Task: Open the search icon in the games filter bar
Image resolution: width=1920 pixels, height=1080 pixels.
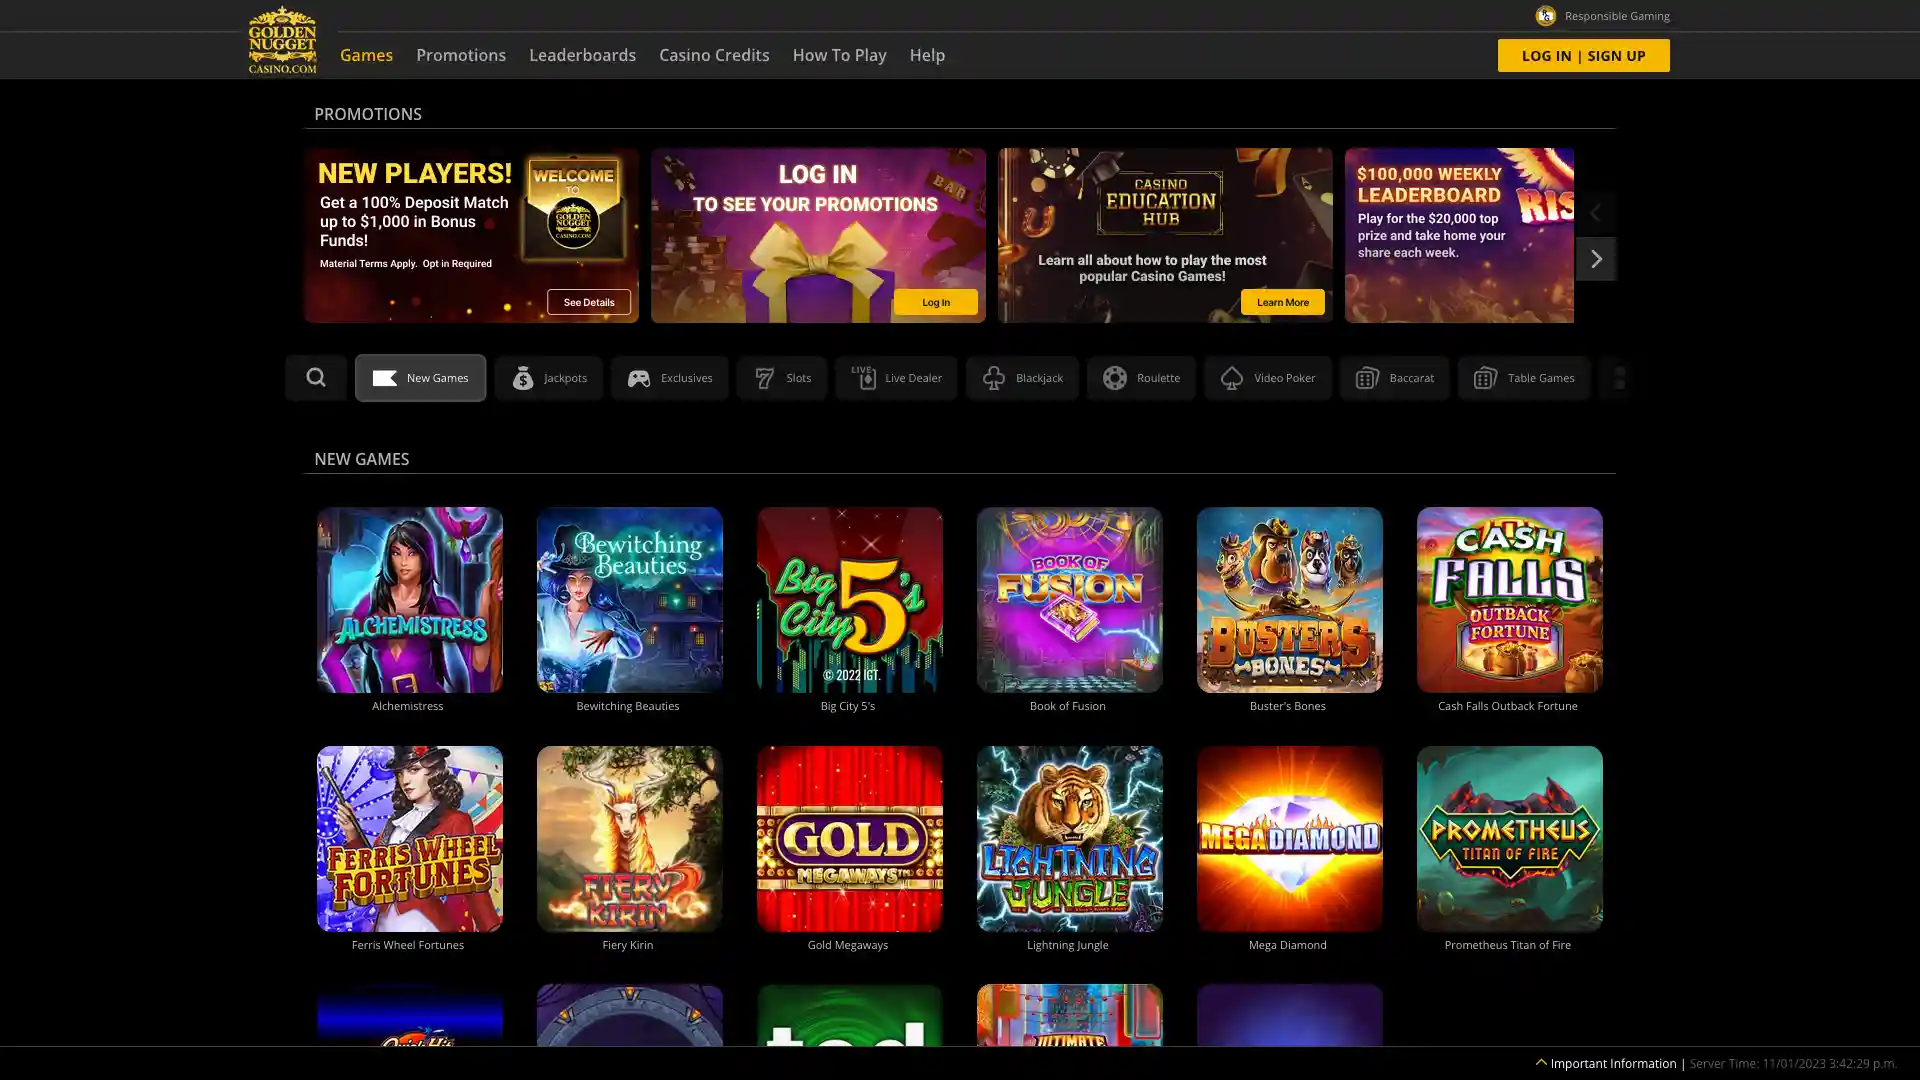Action: [316, 377]
